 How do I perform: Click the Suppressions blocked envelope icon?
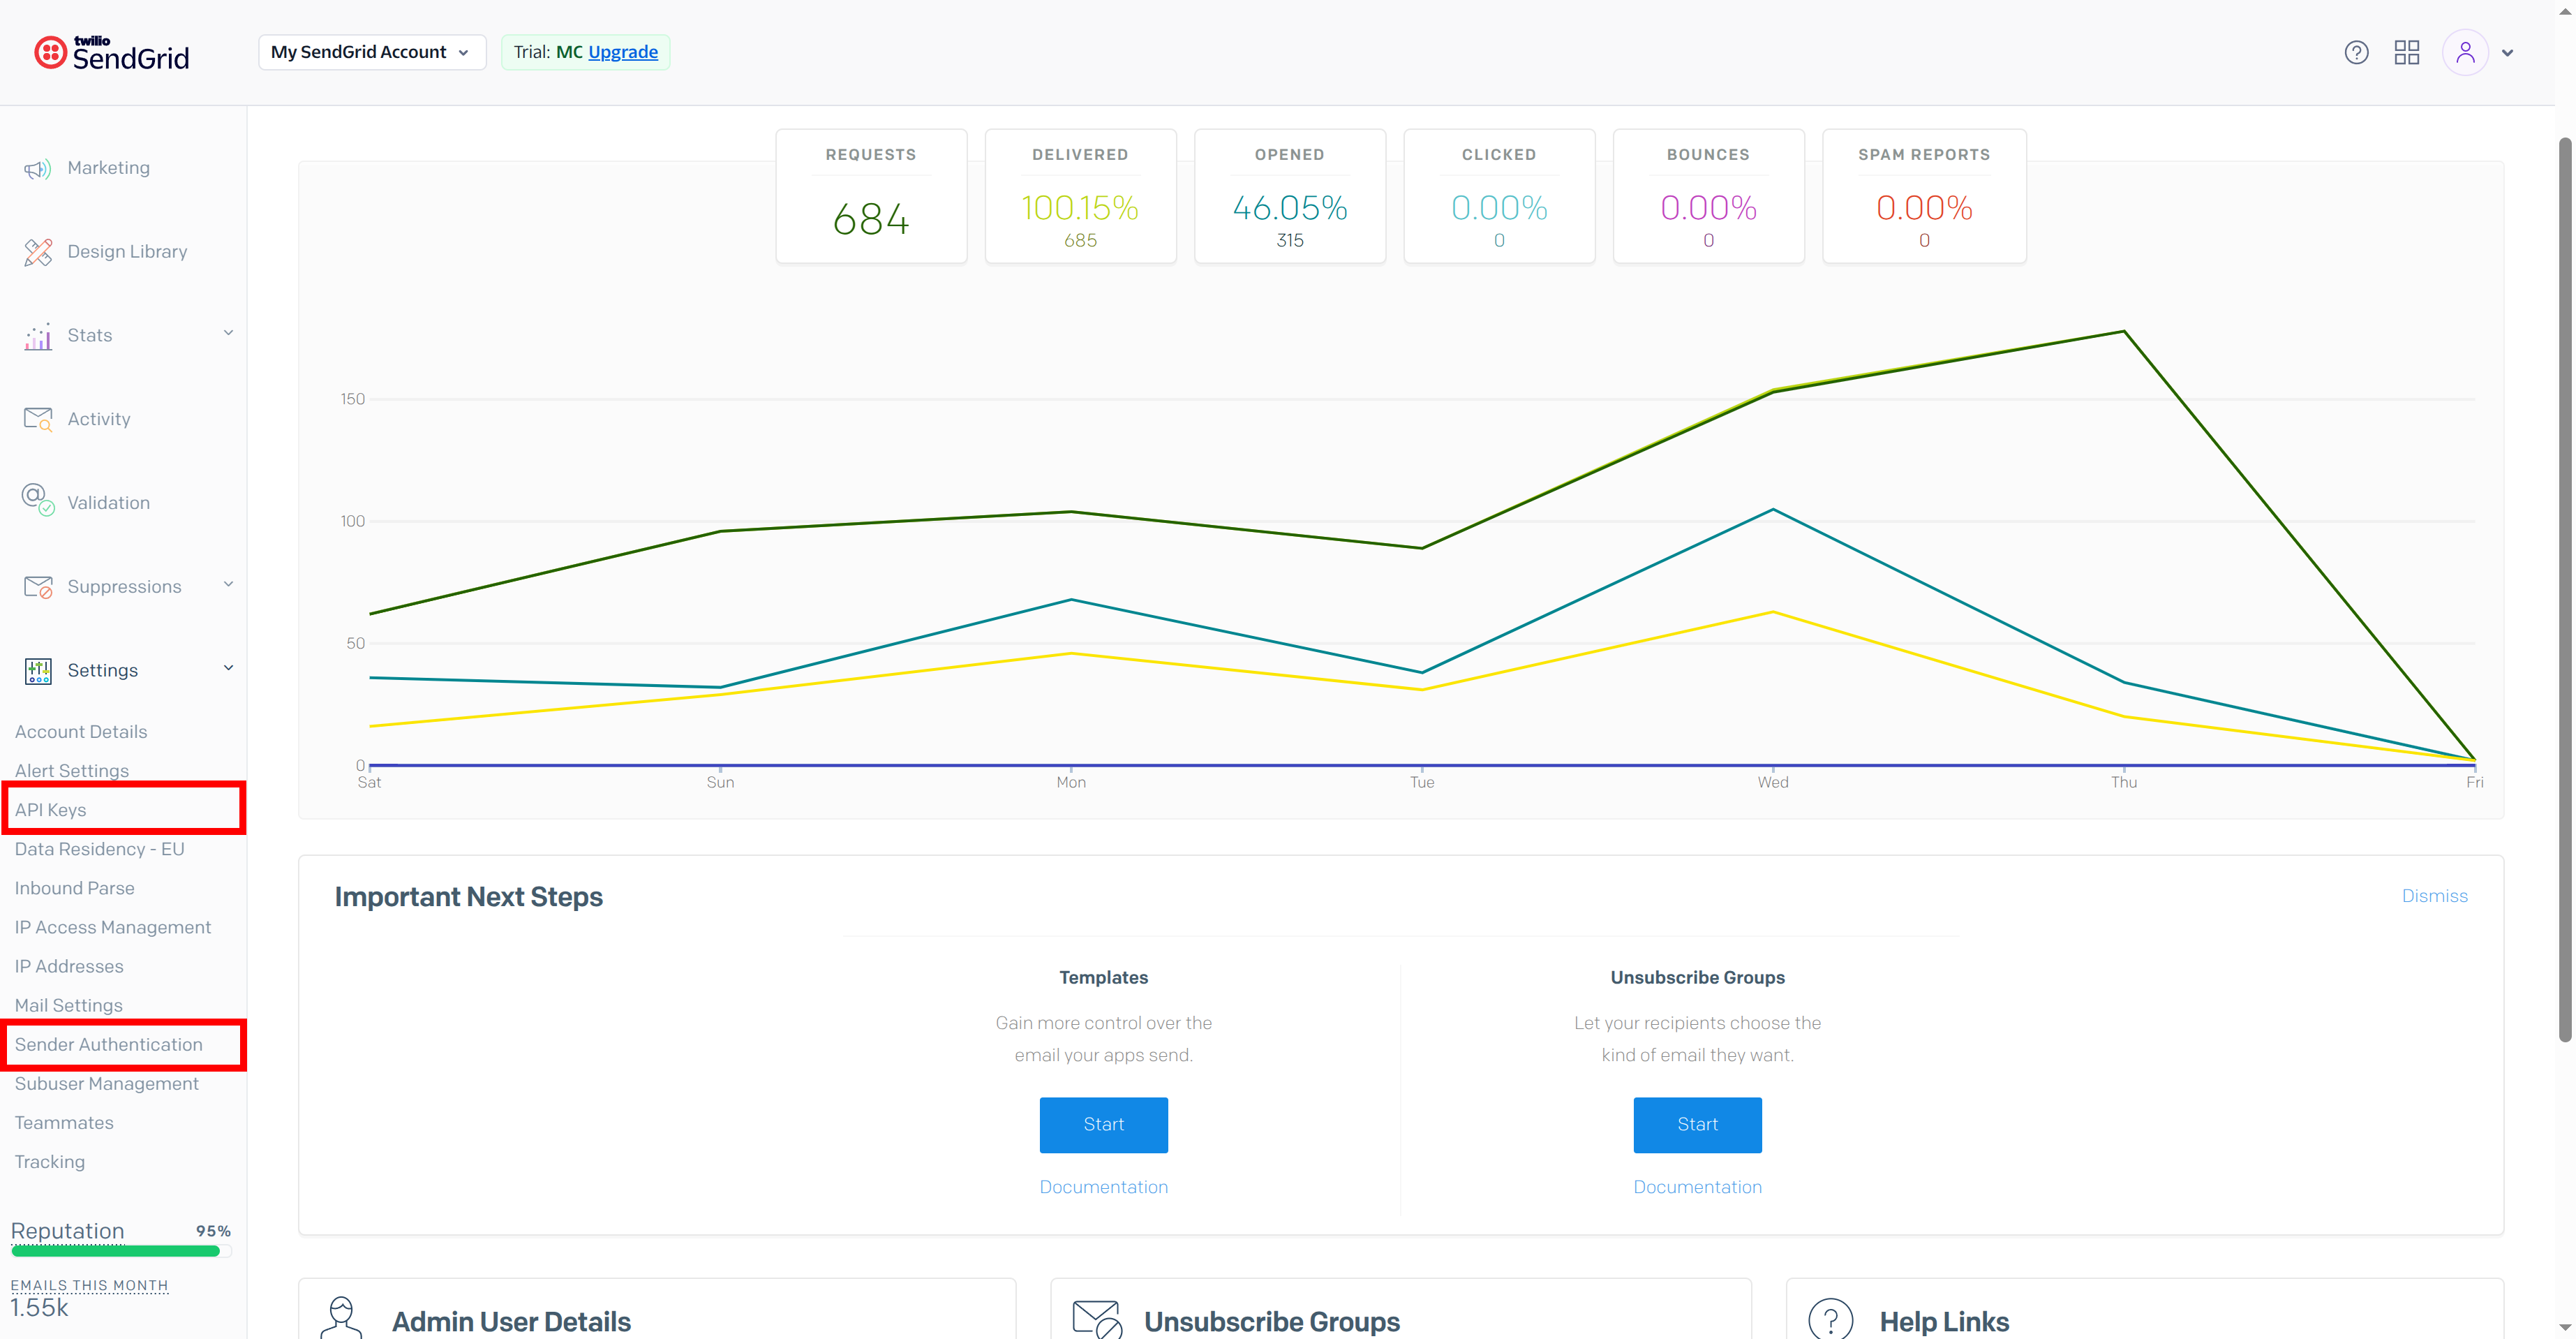[x=38, y=587]
